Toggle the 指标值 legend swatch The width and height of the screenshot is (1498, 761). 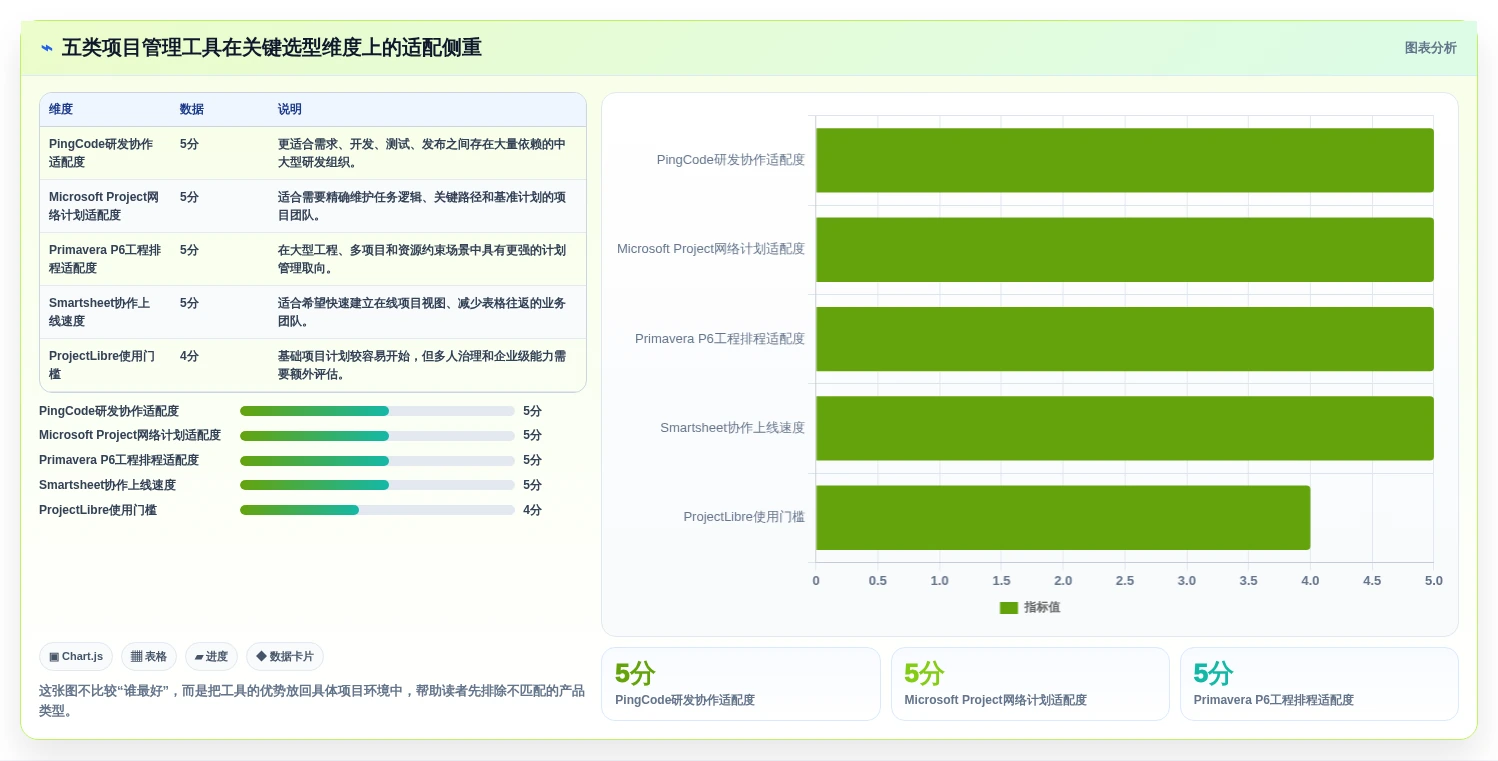(1008, 608)
